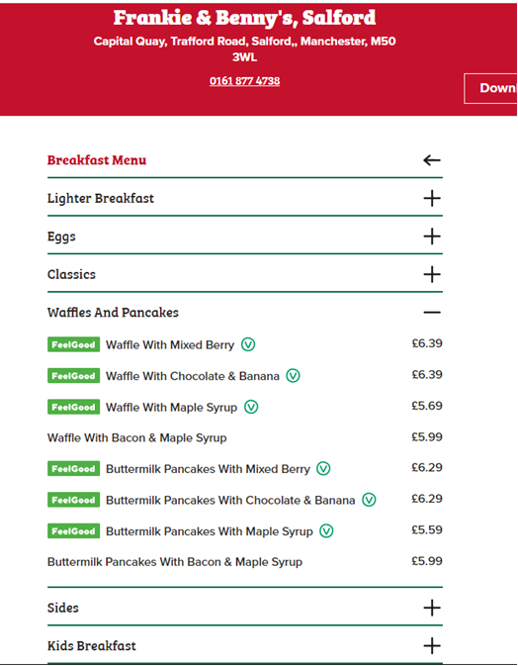The height and width of the screenshot is (666, 518).
Task: Collapse Waffles And Pancakes with minus icon
Action: (432, 313)
